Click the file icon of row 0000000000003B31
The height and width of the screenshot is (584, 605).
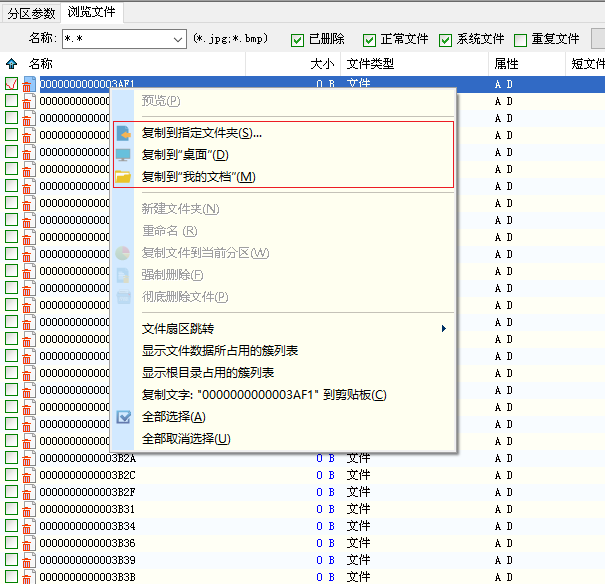tap(29, 509)
